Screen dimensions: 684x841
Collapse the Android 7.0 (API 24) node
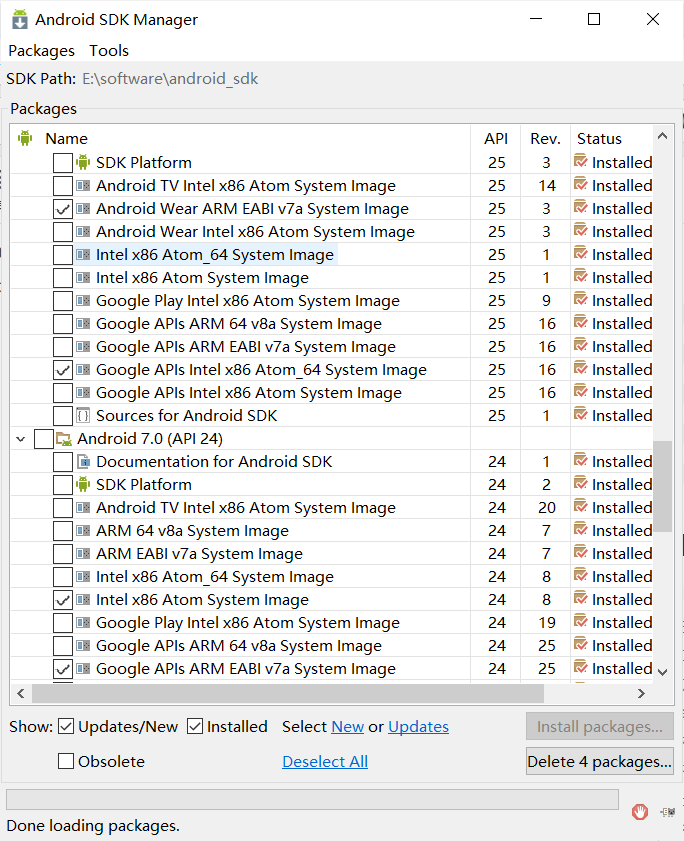coord(22,438)
